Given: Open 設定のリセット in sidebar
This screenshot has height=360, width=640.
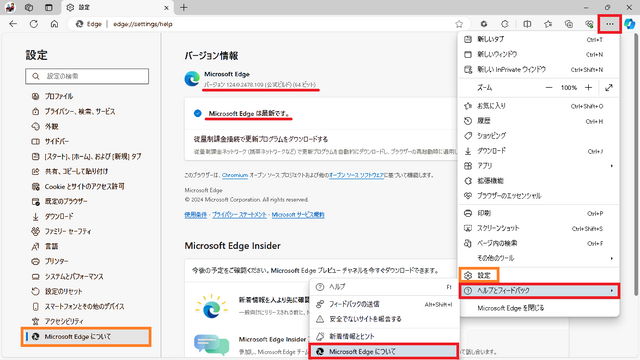Looking at the screenshot, I should [x=87, y=291].
